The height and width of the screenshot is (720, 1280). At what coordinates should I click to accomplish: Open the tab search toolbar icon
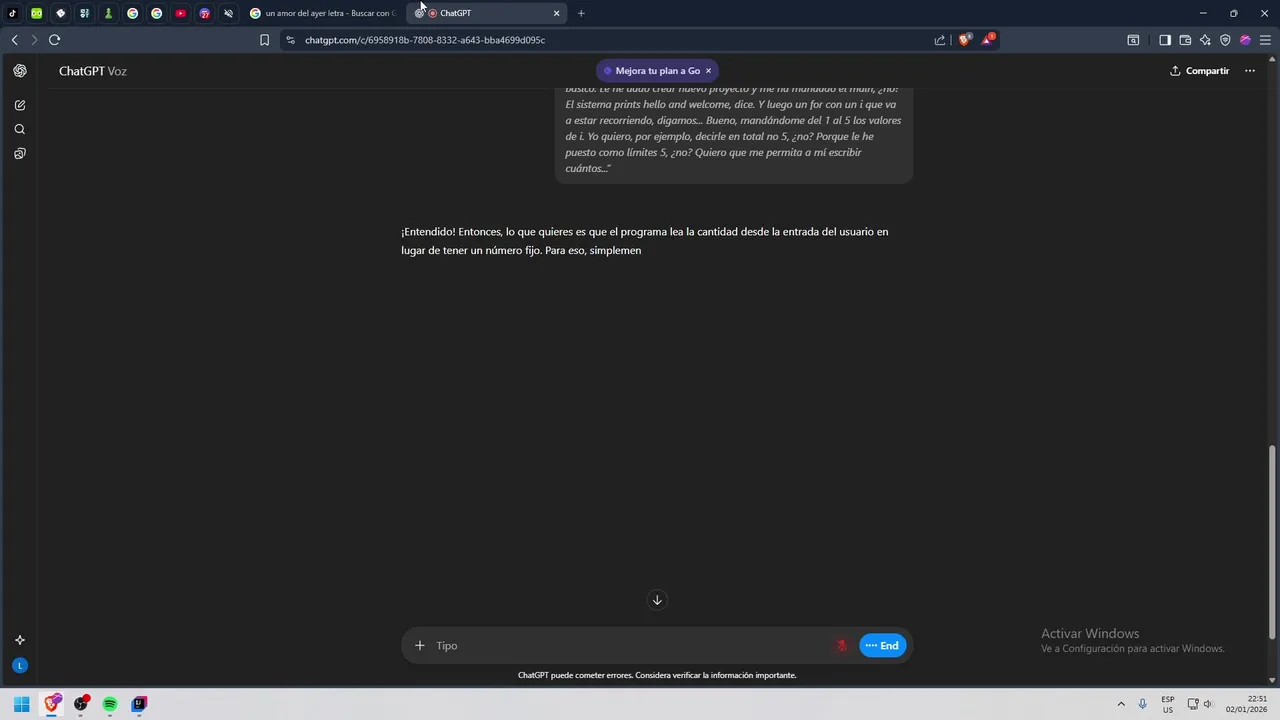[1133, 40]
